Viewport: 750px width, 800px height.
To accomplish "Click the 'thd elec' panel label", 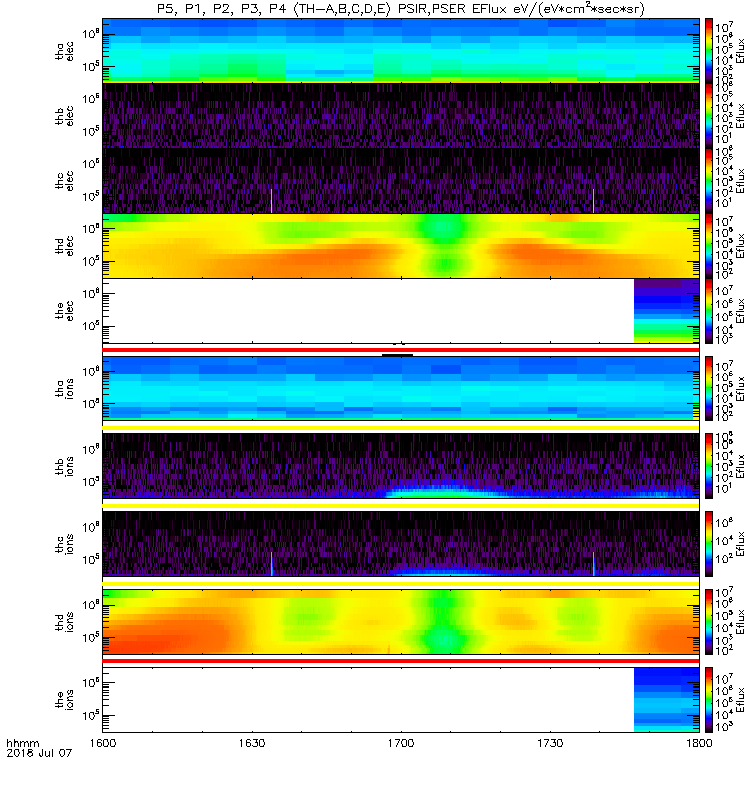I will [x=64, y=245].
